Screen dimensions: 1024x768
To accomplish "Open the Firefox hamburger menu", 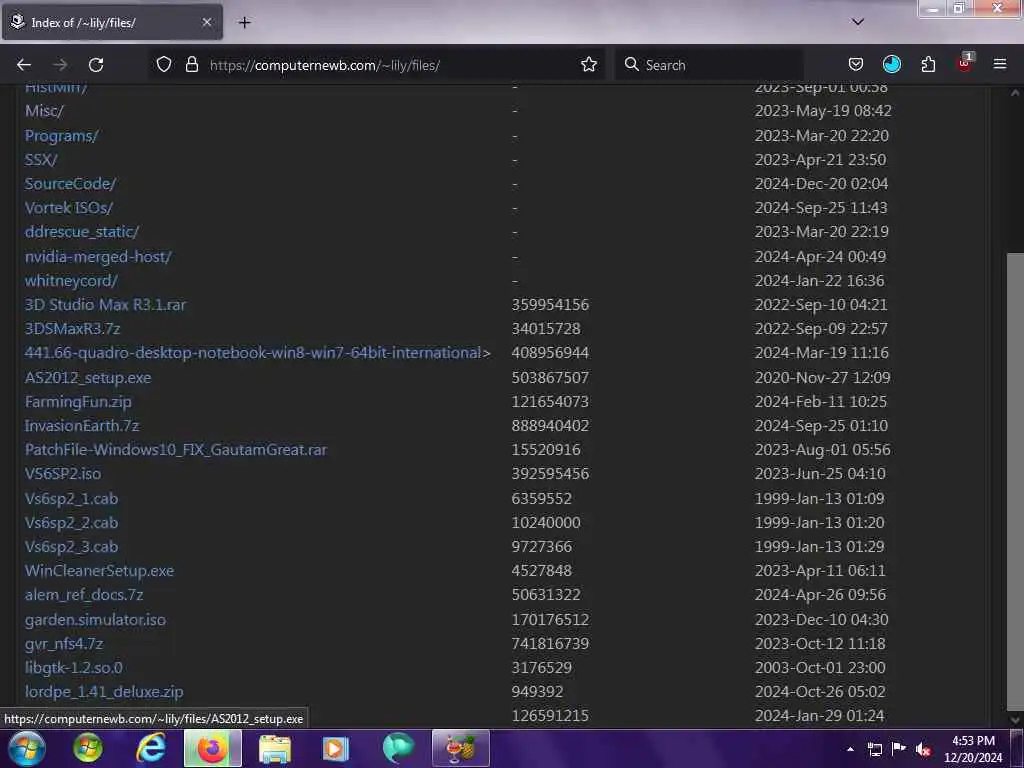I will coord(999,64).
